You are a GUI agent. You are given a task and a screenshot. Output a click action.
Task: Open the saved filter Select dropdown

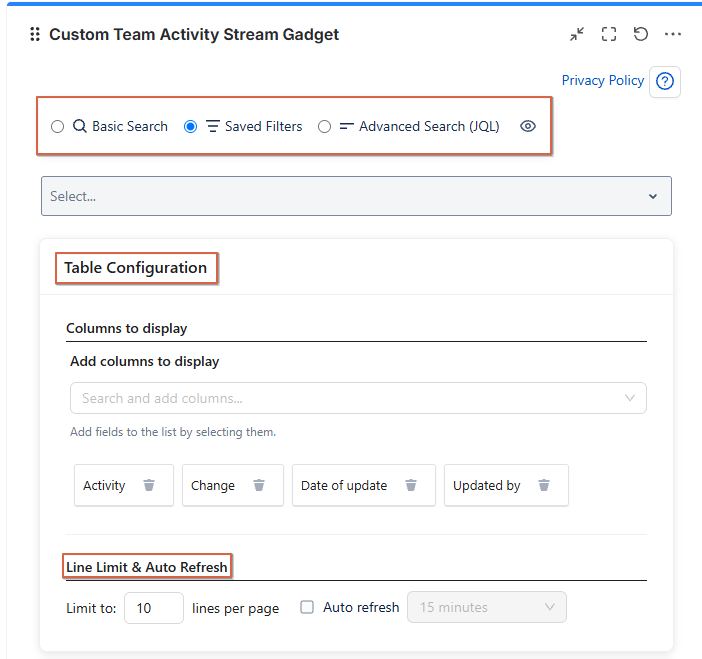pos(356,196)
